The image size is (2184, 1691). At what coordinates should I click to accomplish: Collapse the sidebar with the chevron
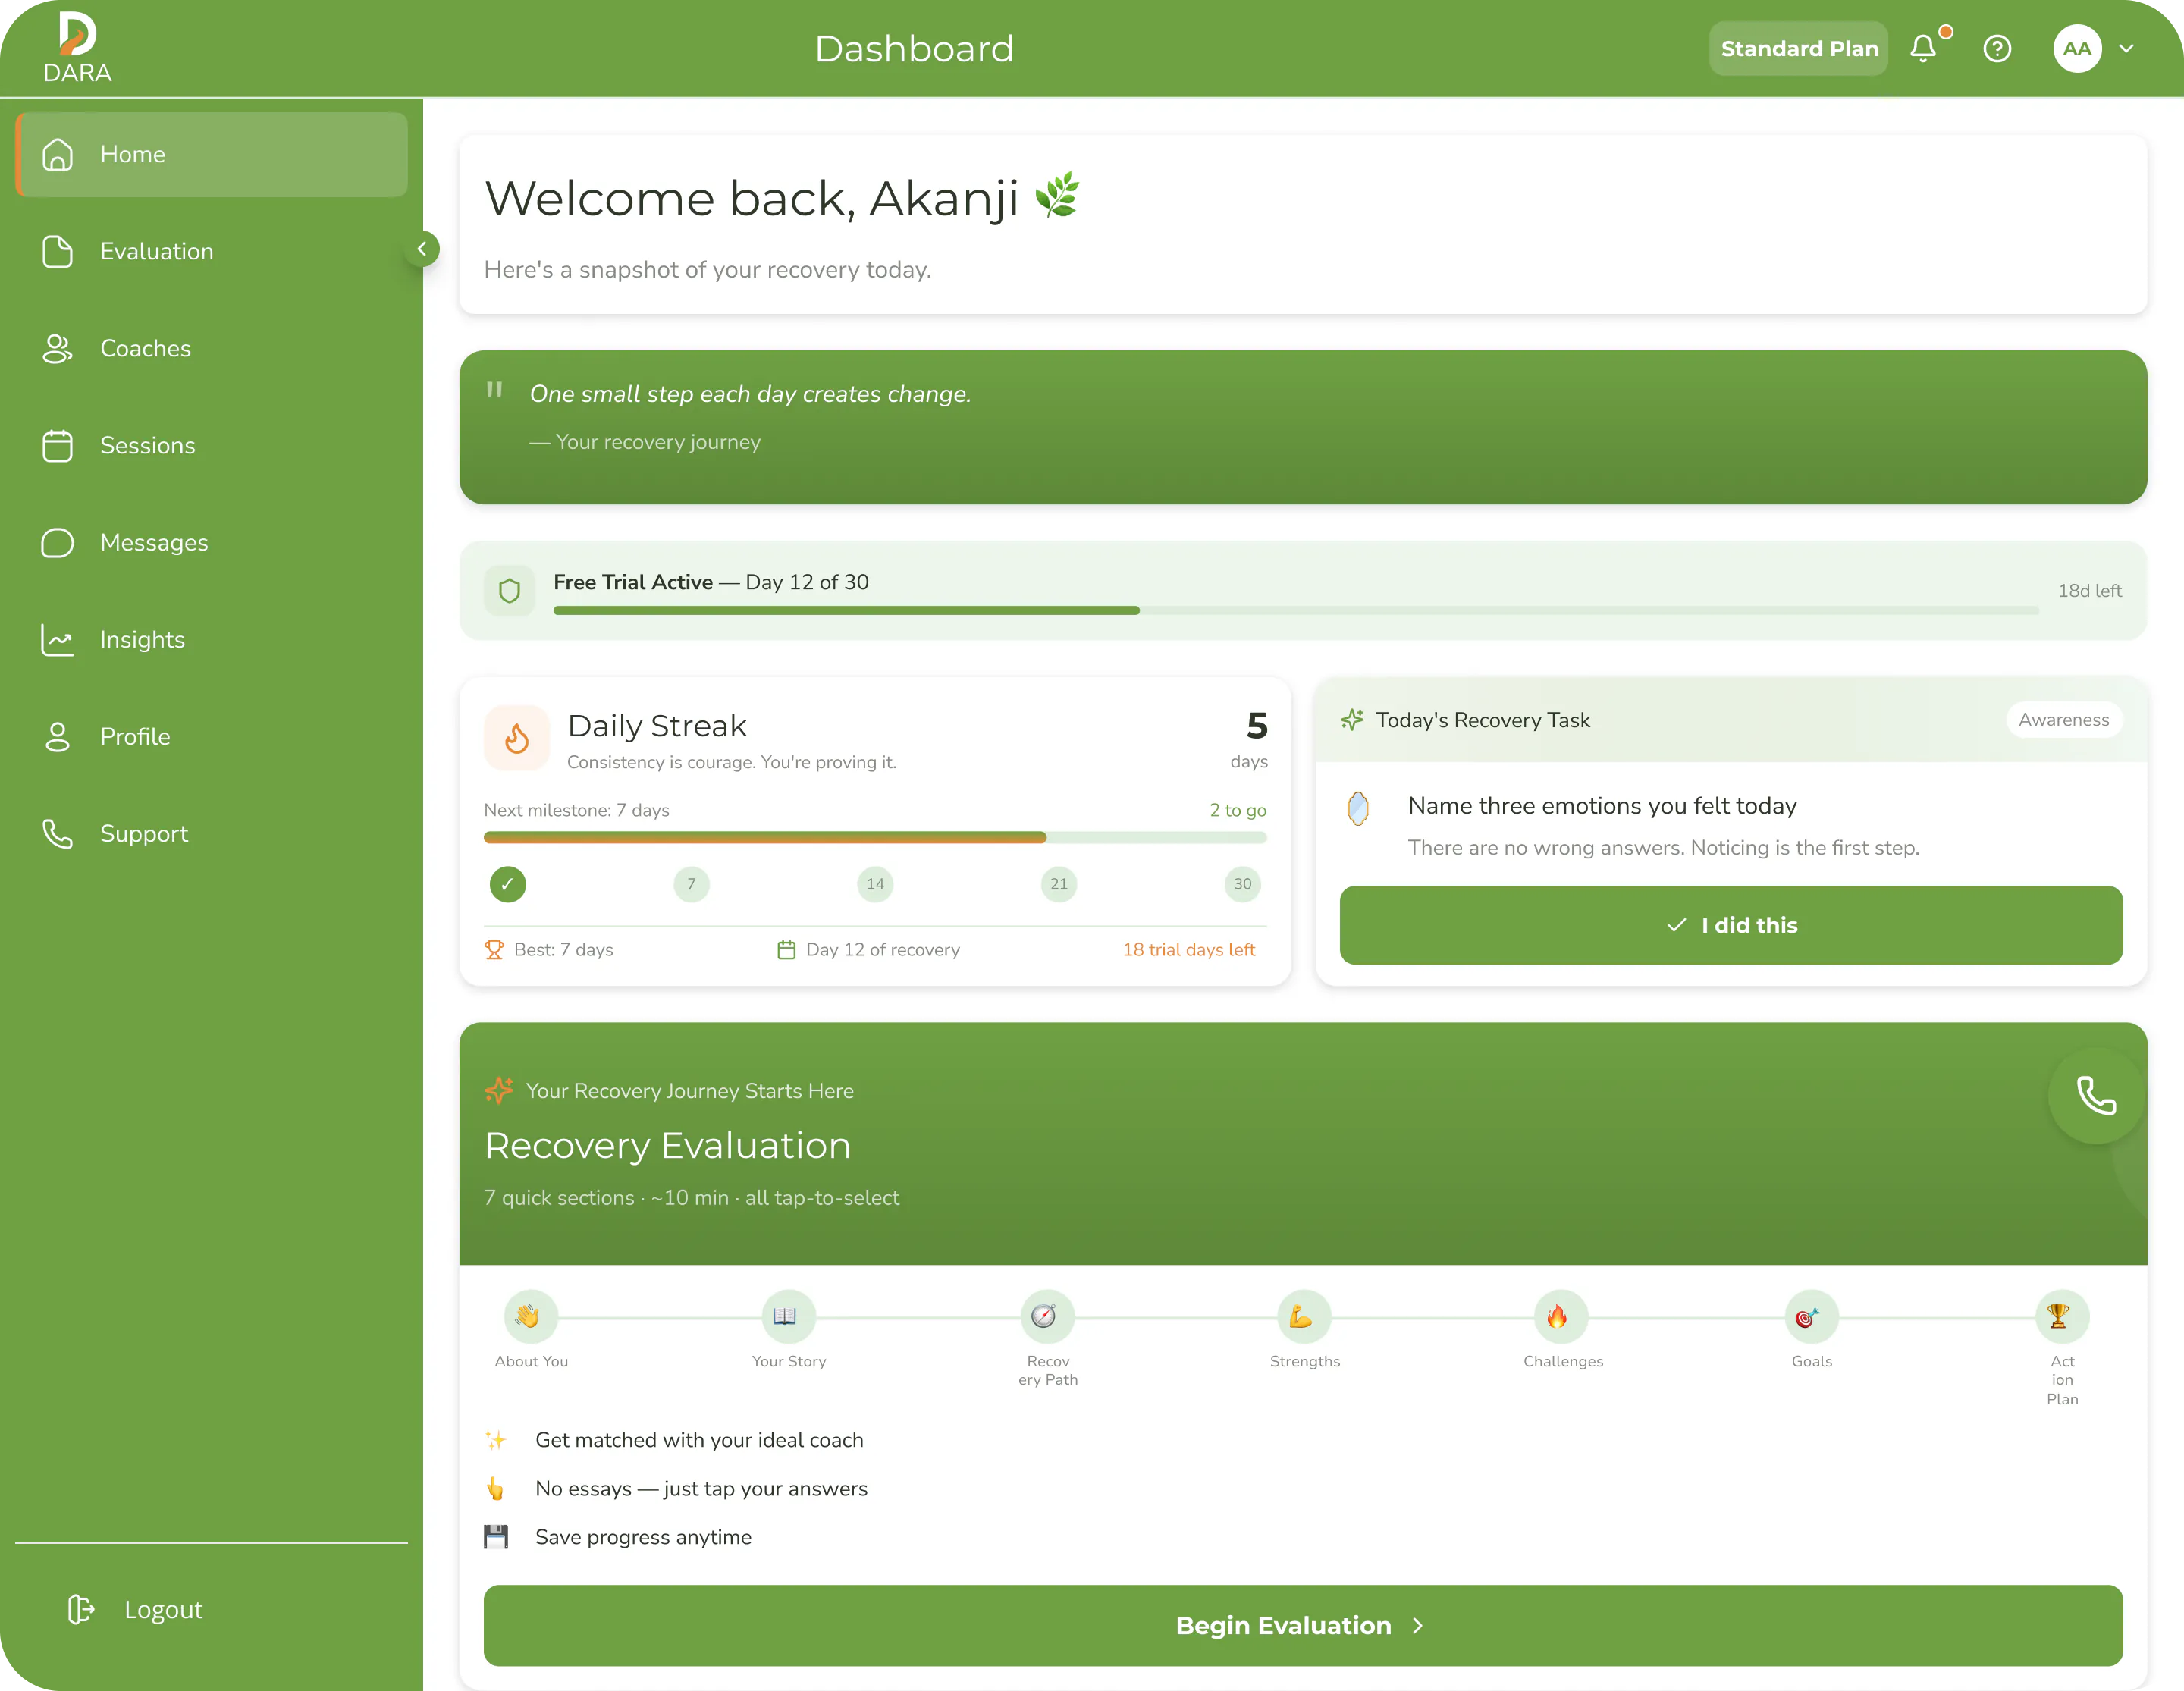[422, 249]
